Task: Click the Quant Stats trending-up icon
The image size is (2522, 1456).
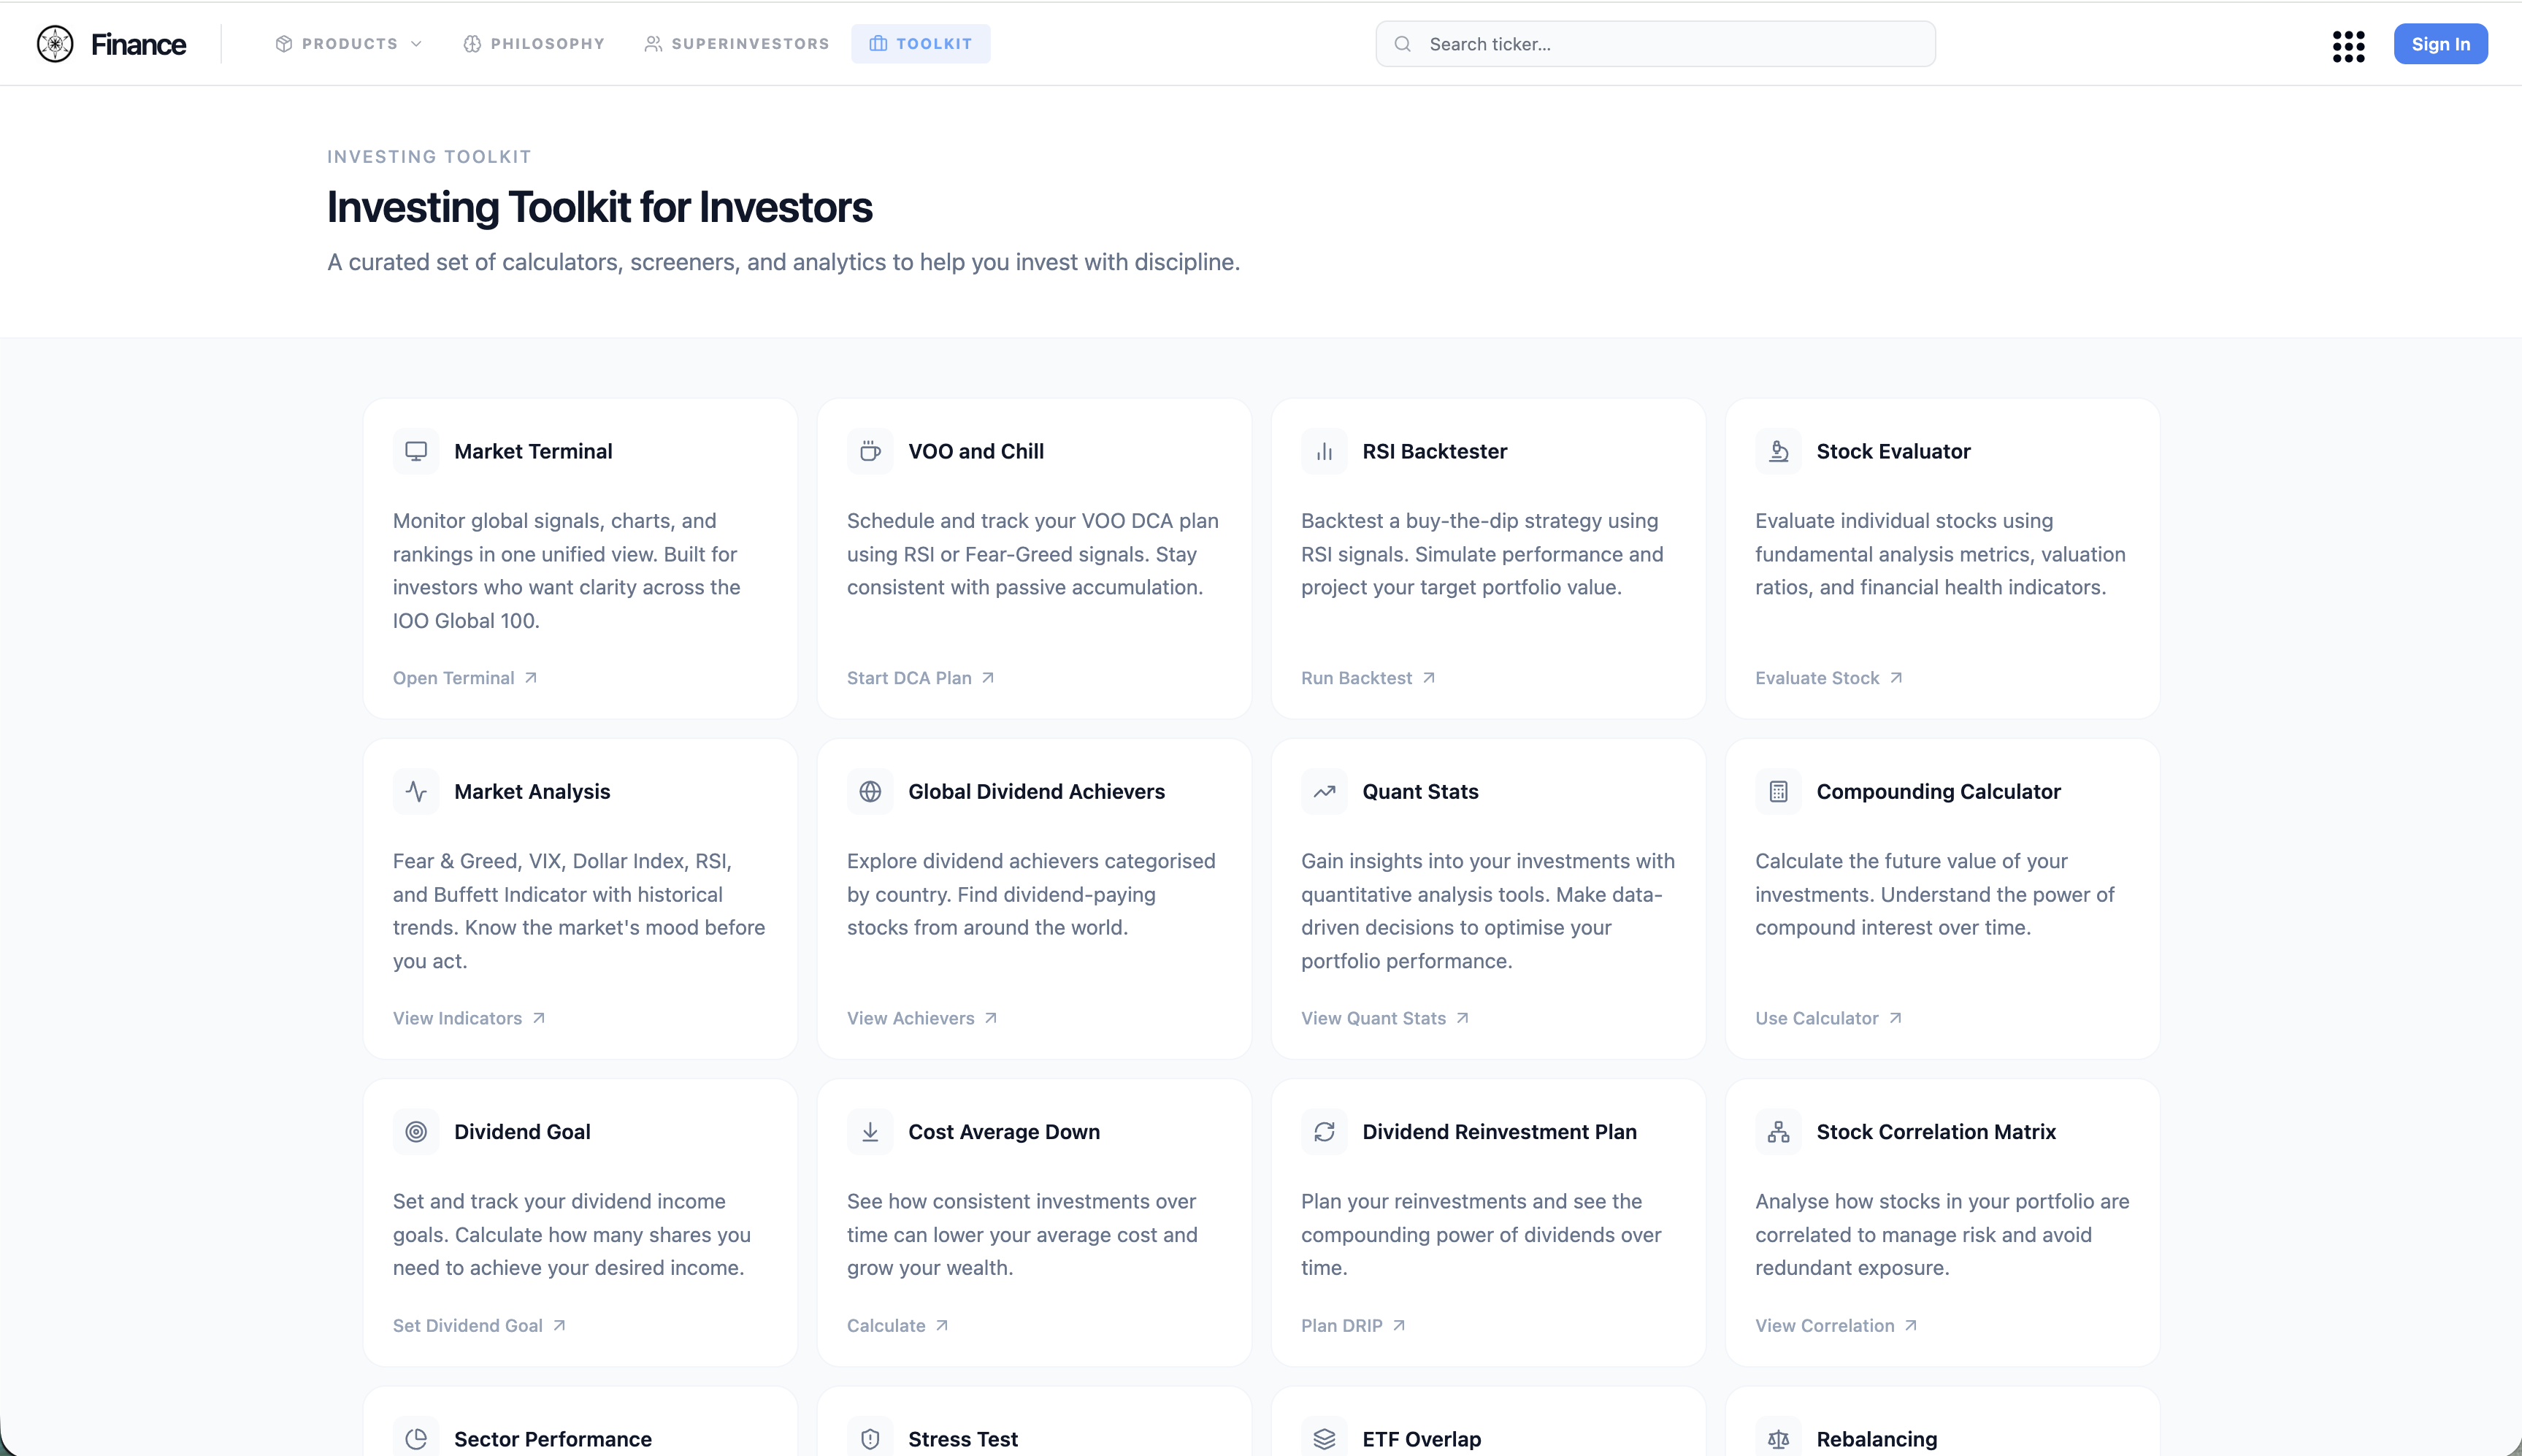Action: (1324, 791)
